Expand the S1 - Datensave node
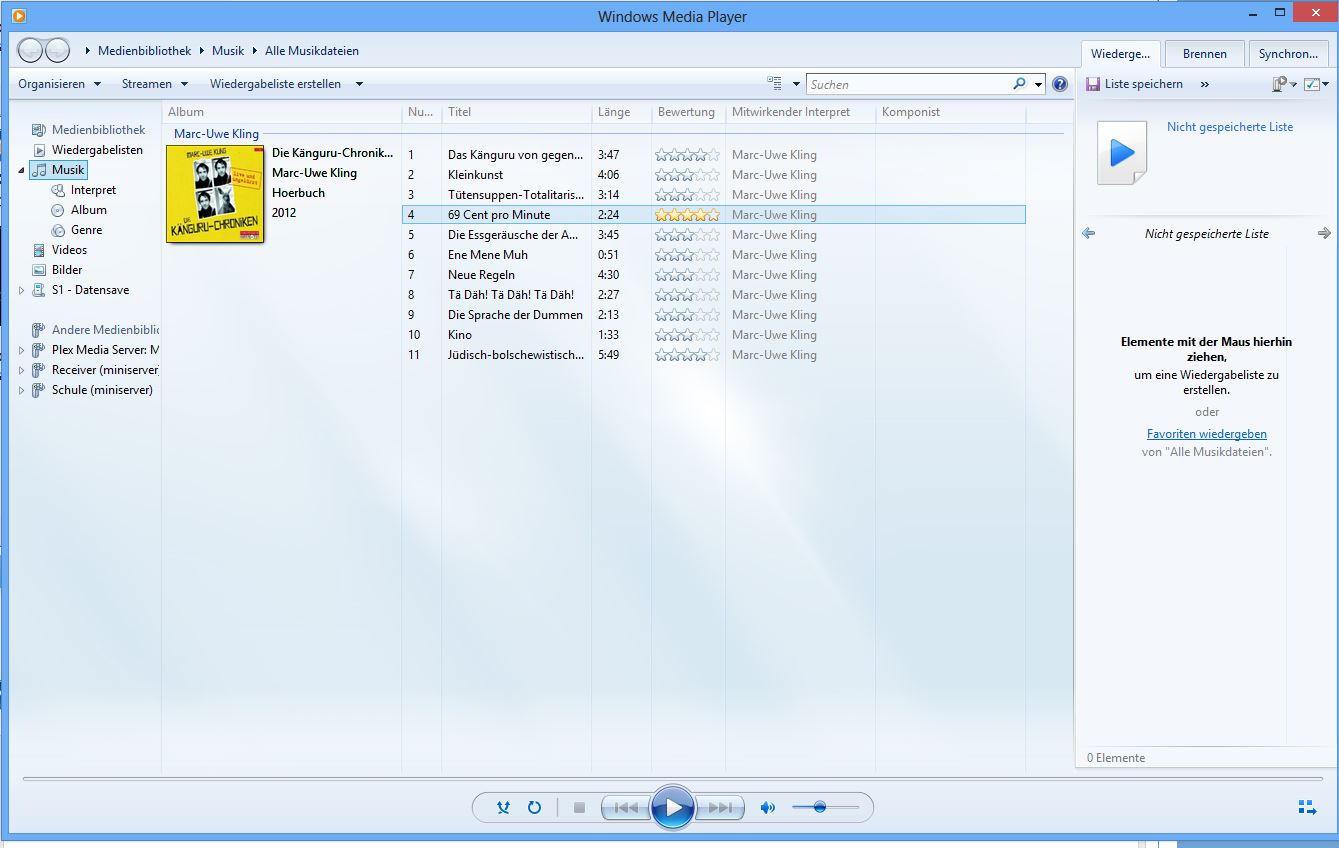 (21, 290)
